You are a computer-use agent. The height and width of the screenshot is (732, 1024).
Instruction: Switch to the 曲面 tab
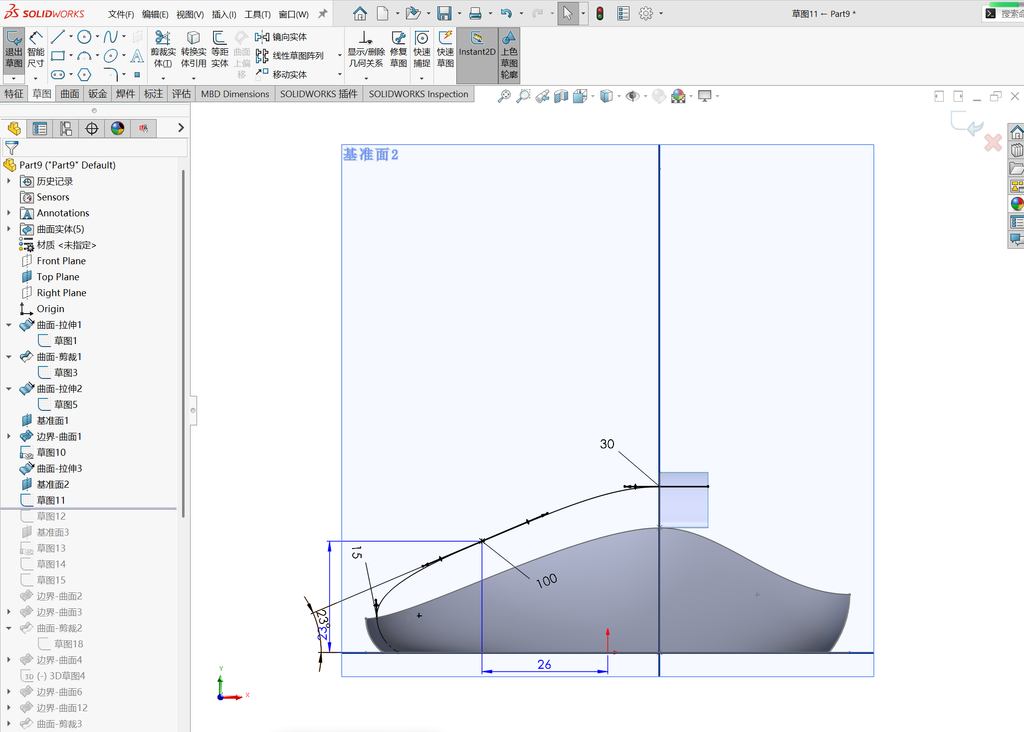pyautogui.click(x=70, y=93)
